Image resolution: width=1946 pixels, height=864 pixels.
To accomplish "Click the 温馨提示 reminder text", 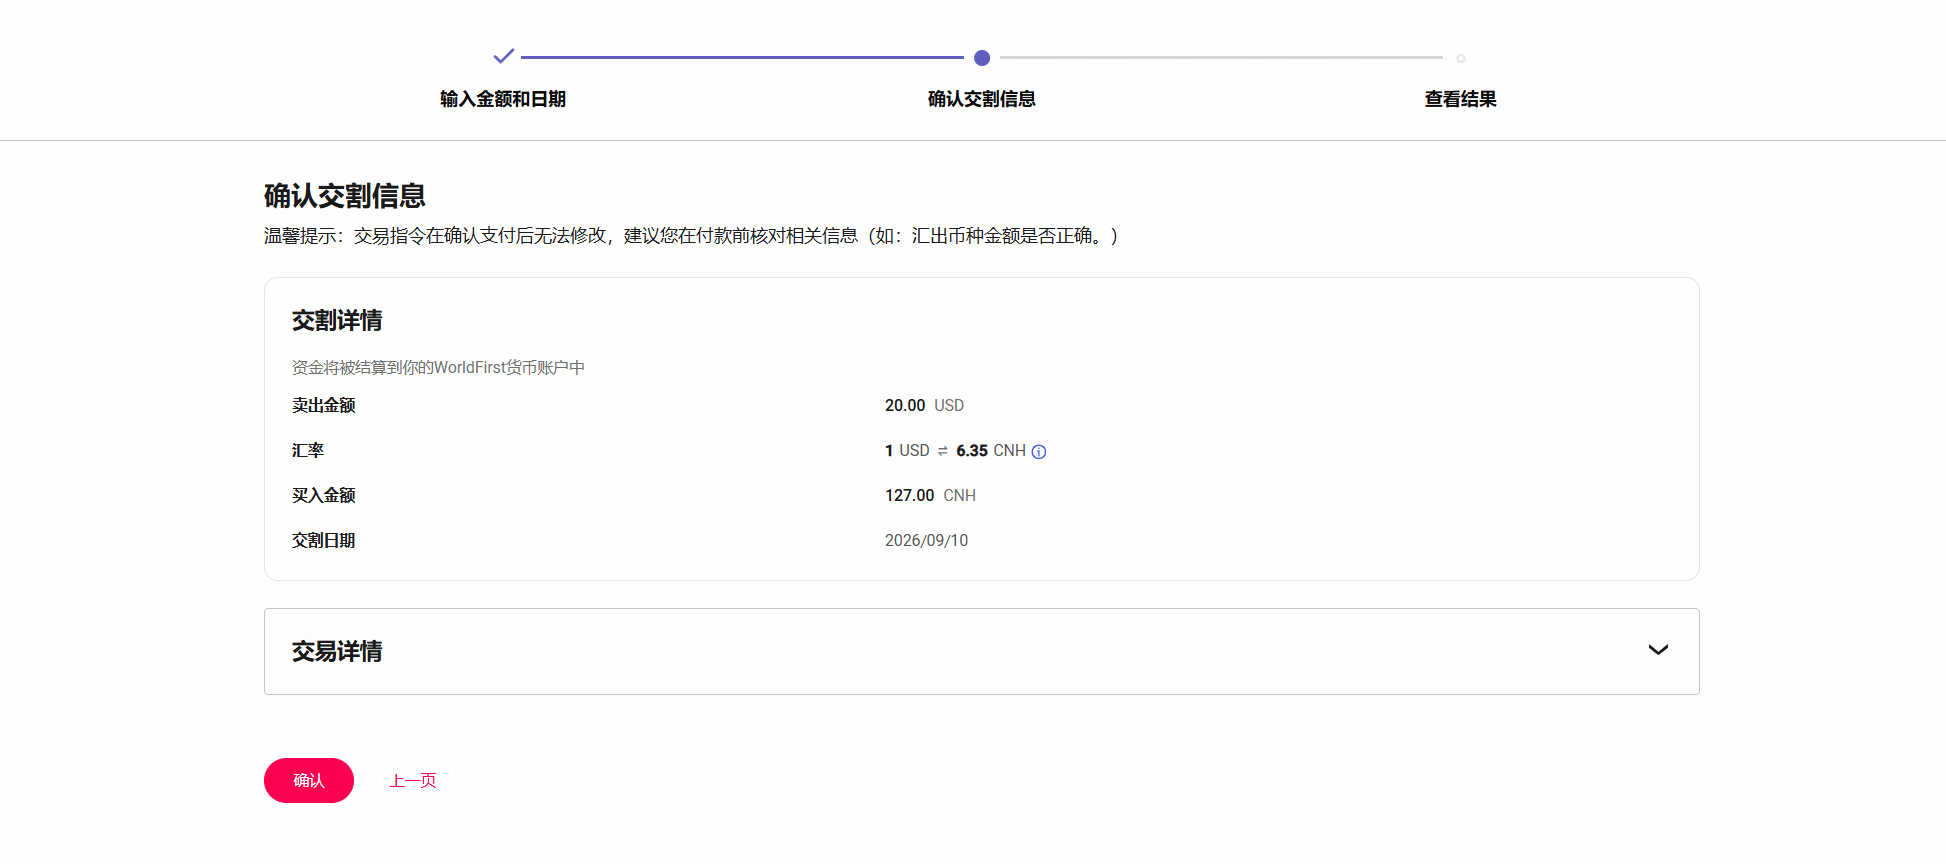I will (x=691, y=236).
